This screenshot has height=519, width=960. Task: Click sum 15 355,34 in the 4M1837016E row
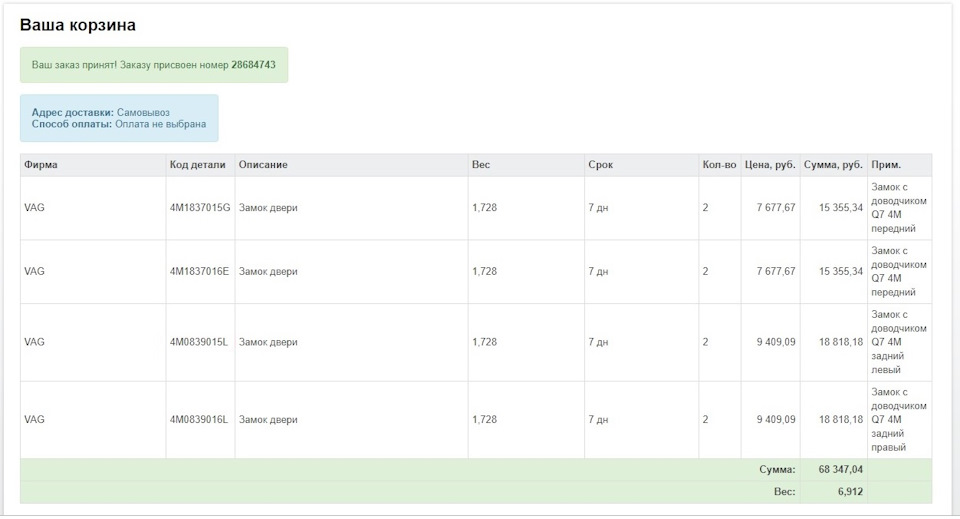(841, 272)
